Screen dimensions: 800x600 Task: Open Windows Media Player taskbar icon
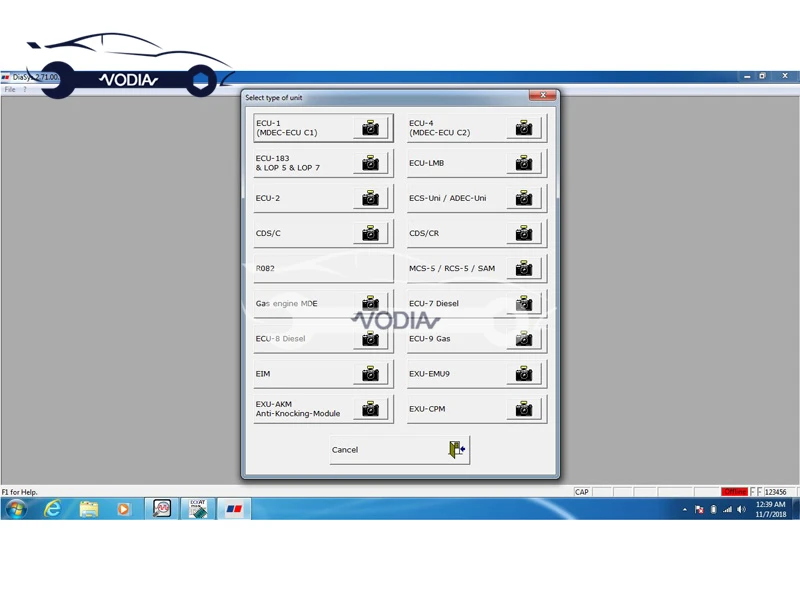click(x=123, y=509)
